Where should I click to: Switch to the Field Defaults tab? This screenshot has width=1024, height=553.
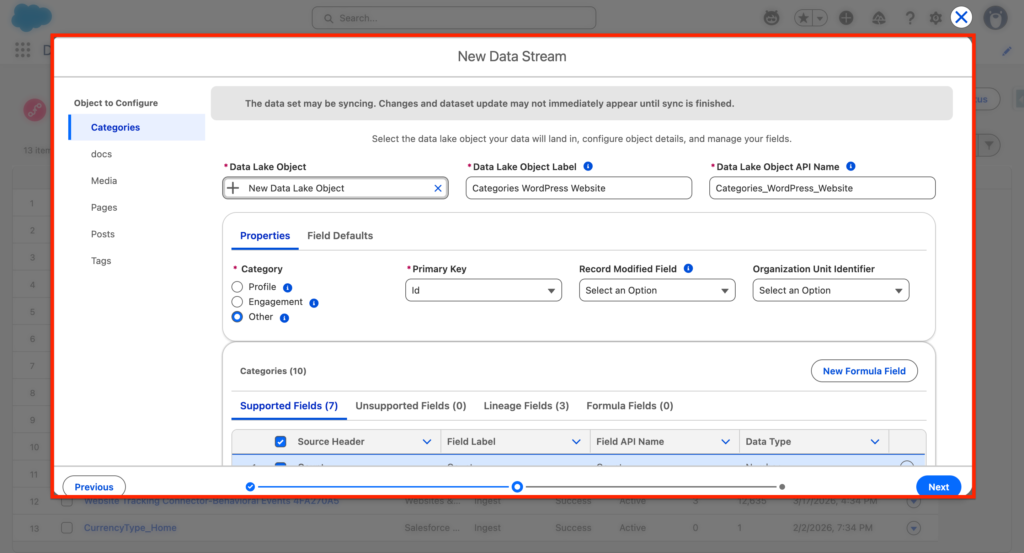(340, 236)
